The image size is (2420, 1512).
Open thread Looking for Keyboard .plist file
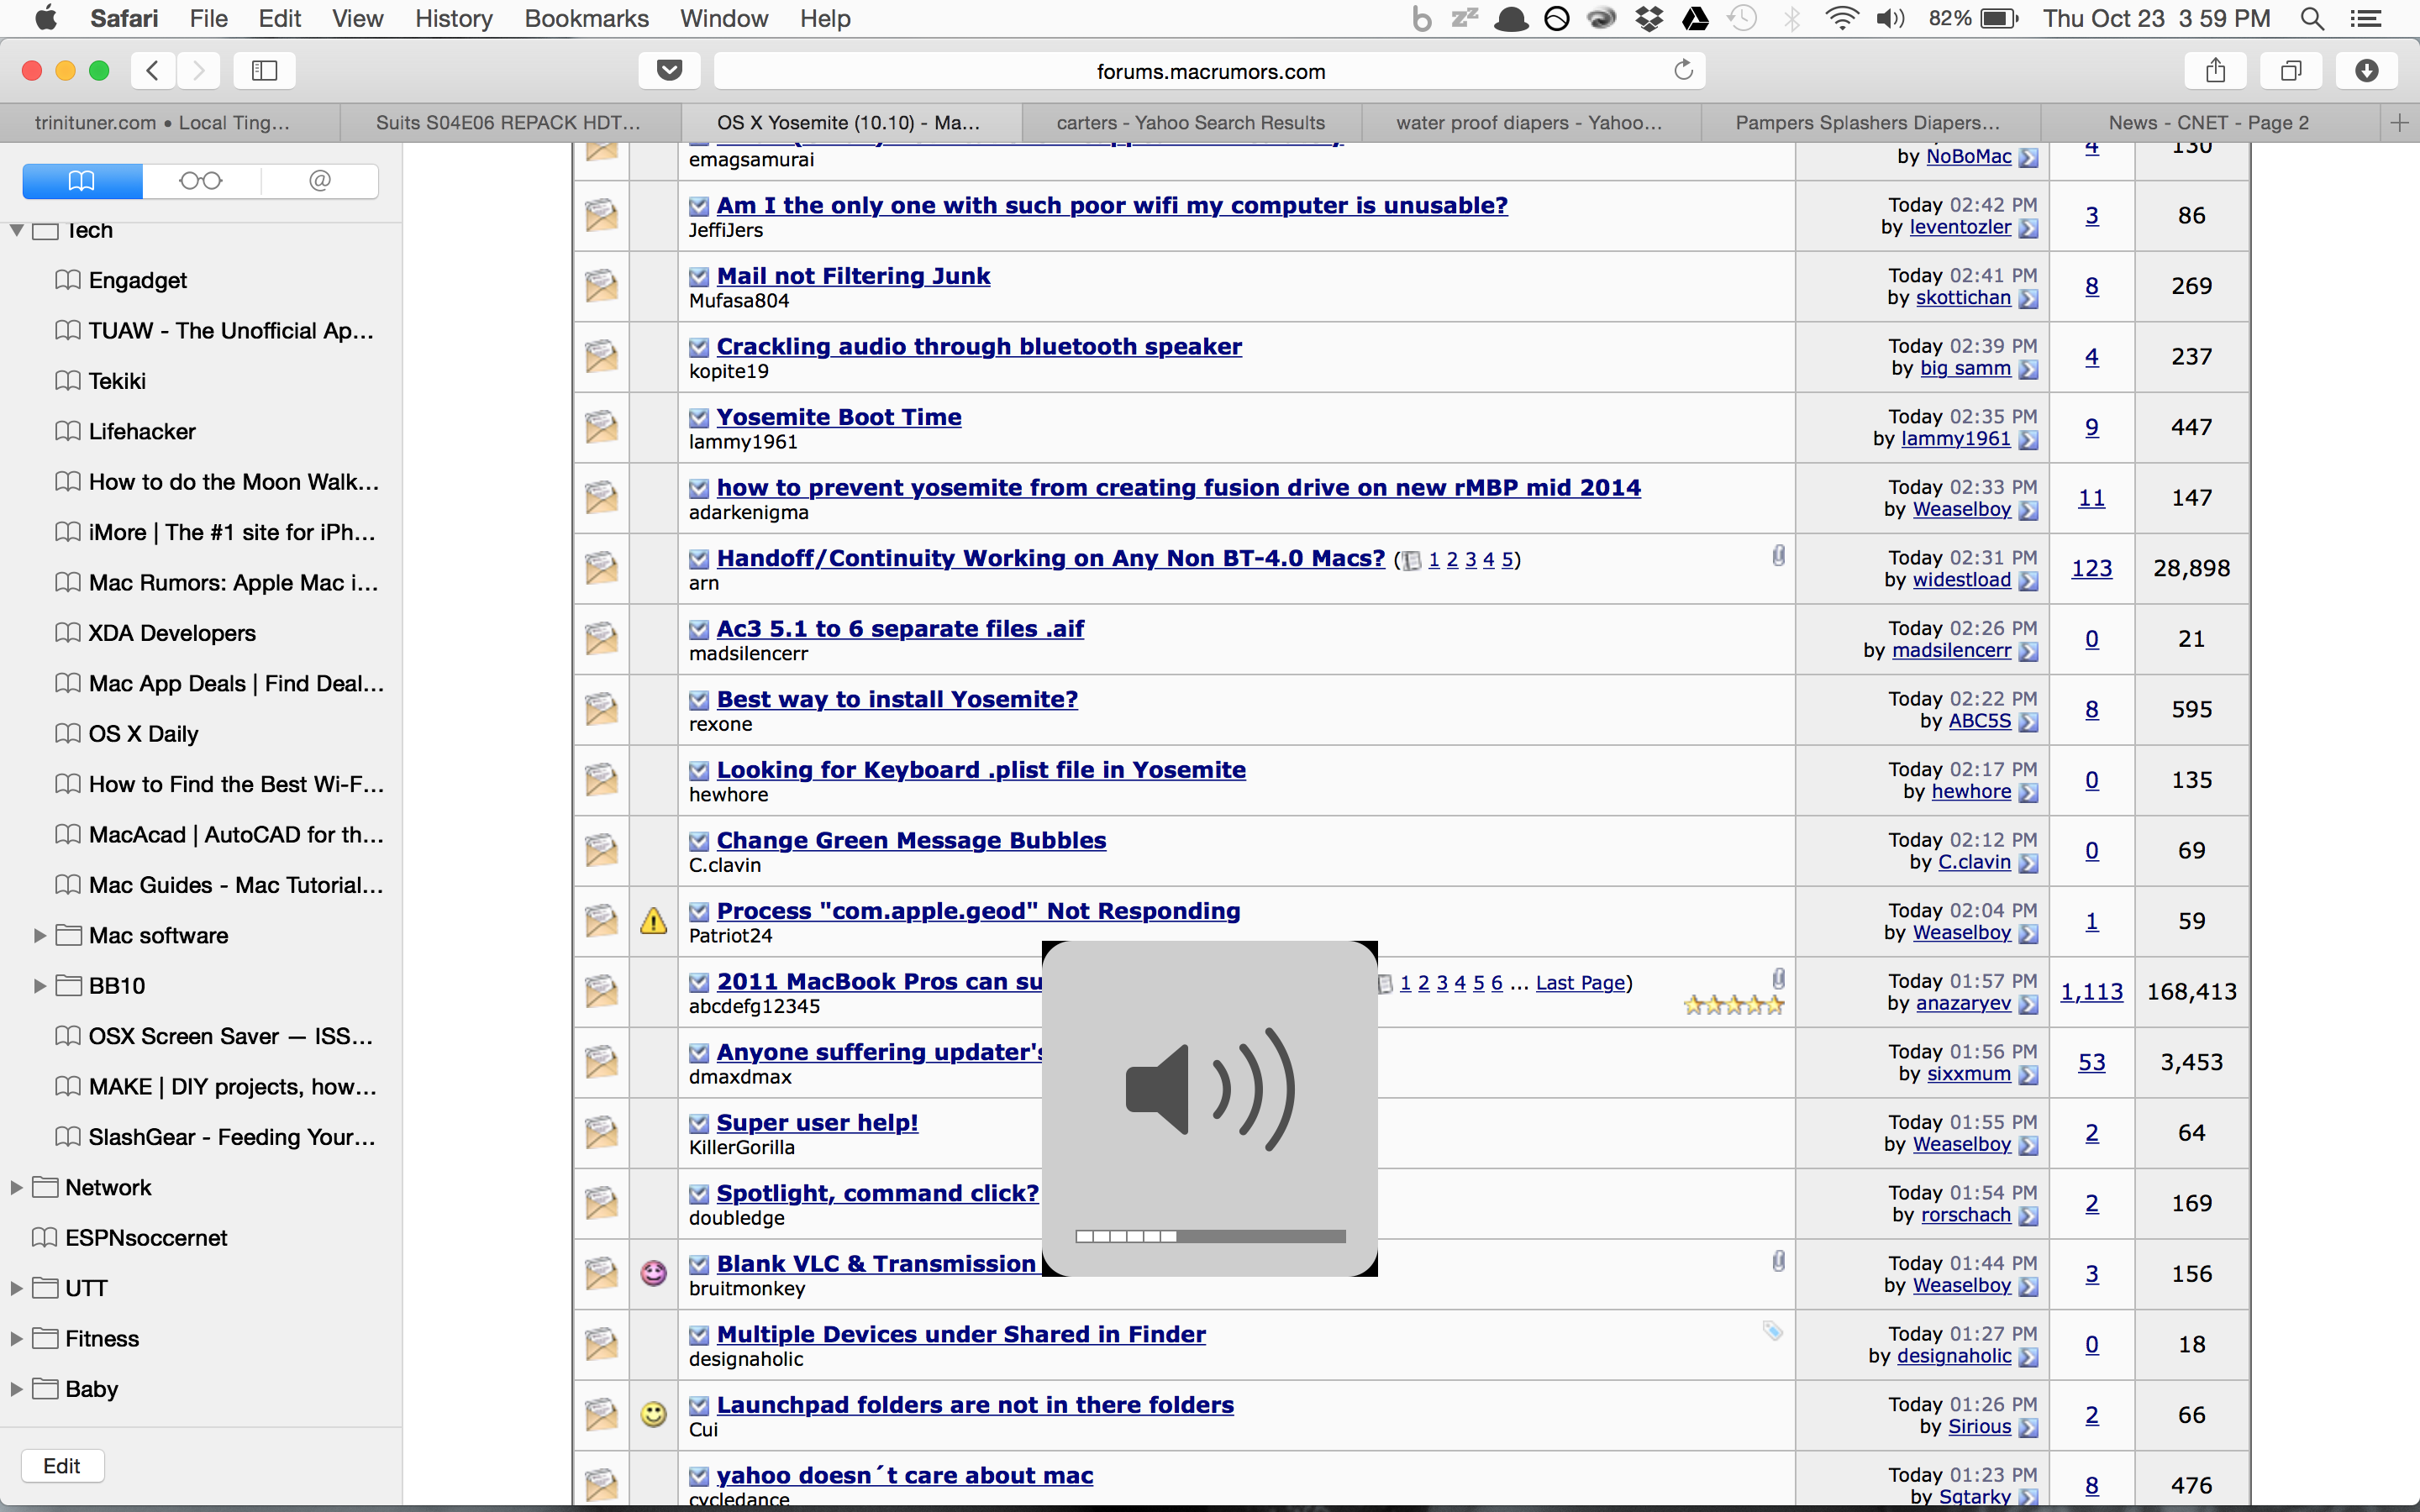point(981,770)
